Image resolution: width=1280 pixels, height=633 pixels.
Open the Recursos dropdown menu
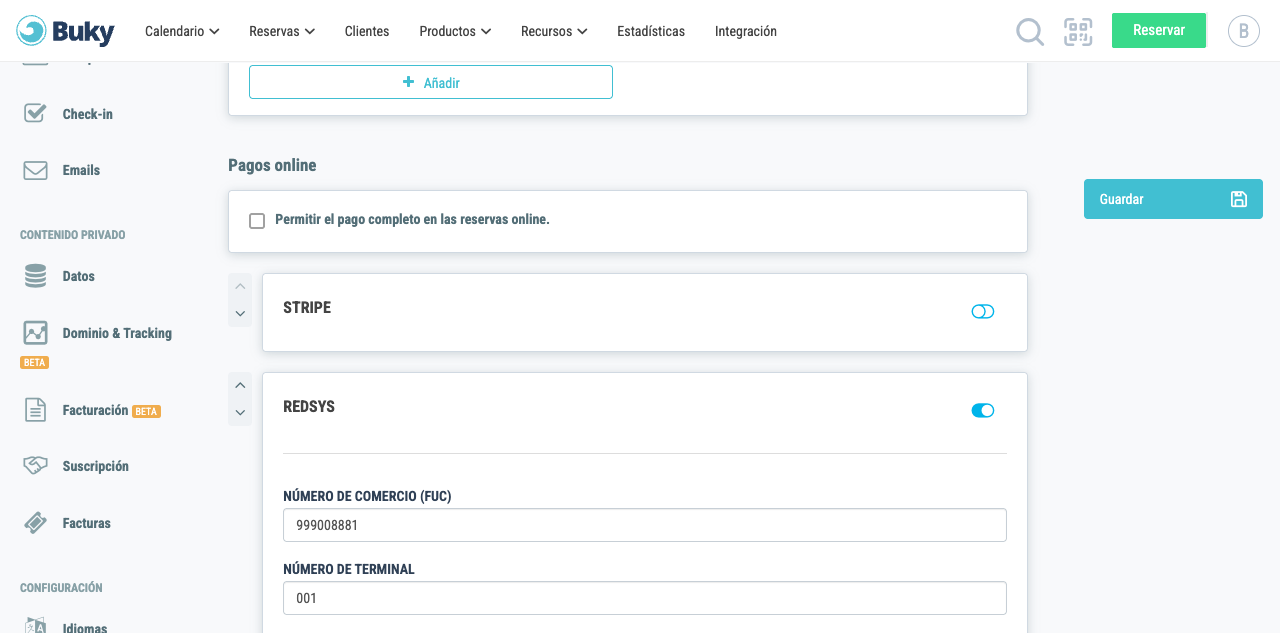pos(554,31)
